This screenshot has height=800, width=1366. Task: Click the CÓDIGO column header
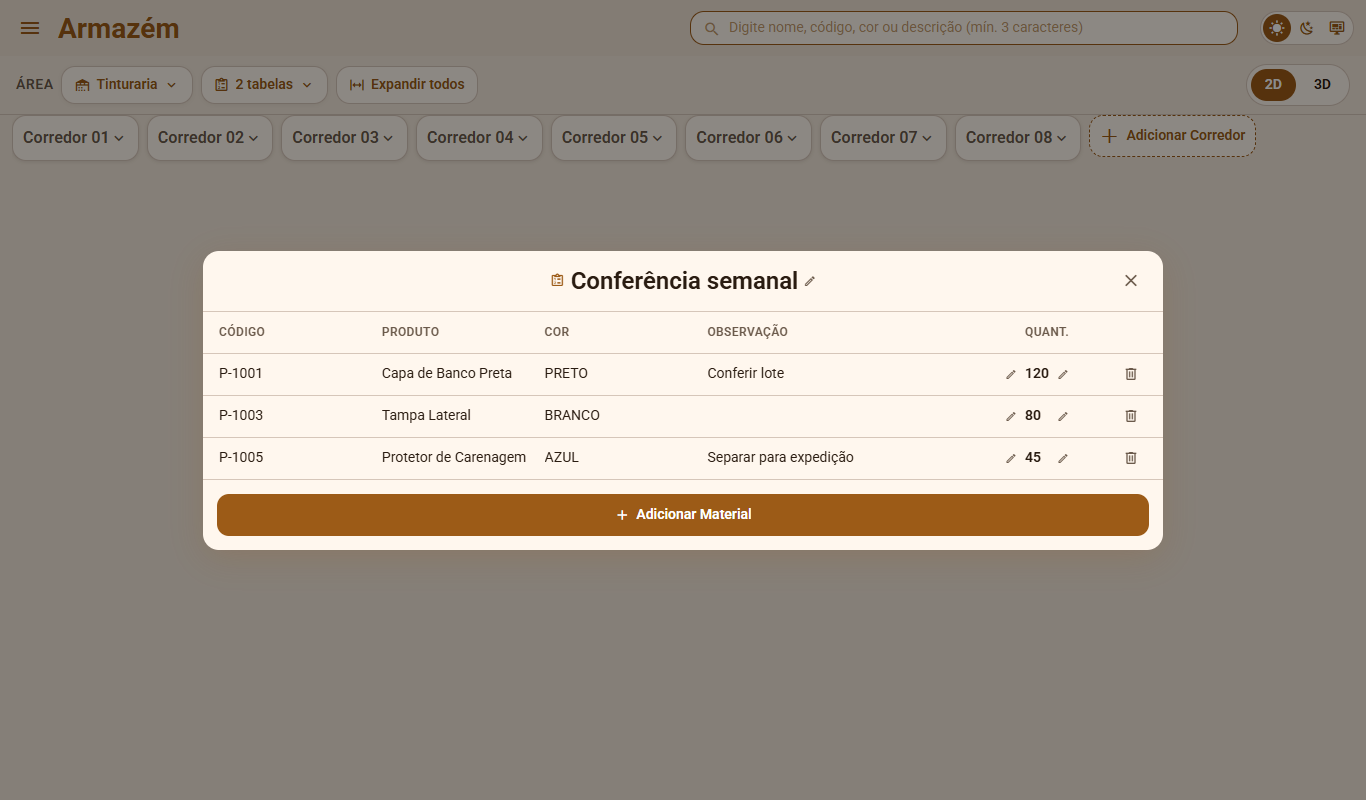click(x=242, y=332)
